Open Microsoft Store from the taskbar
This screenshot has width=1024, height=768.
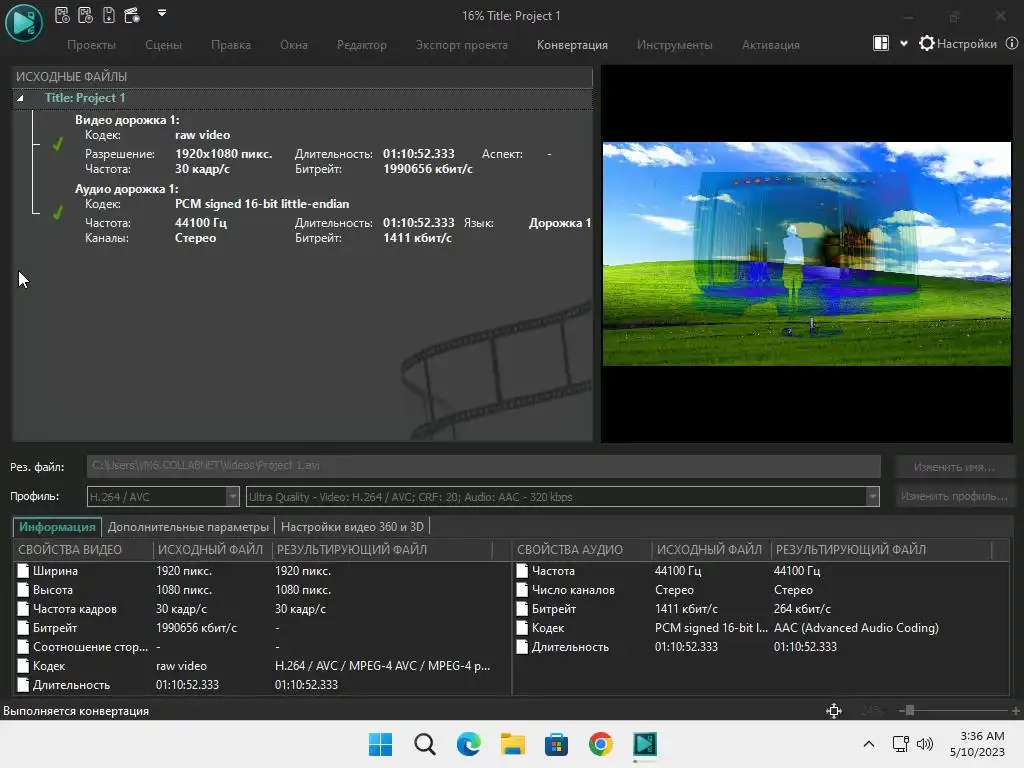(x=556, y=744)
